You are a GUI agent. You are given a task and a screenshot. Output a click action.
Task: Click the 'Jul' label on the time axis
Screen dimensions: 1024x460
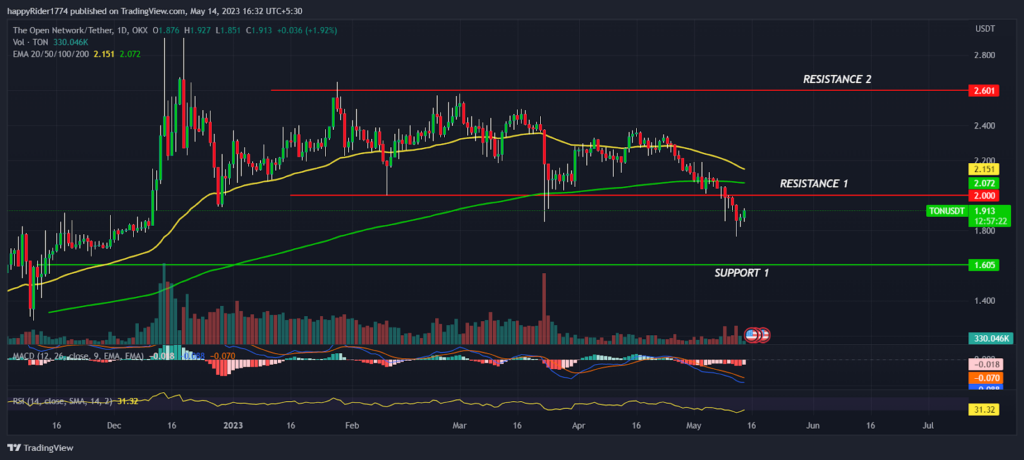point(929,425)
